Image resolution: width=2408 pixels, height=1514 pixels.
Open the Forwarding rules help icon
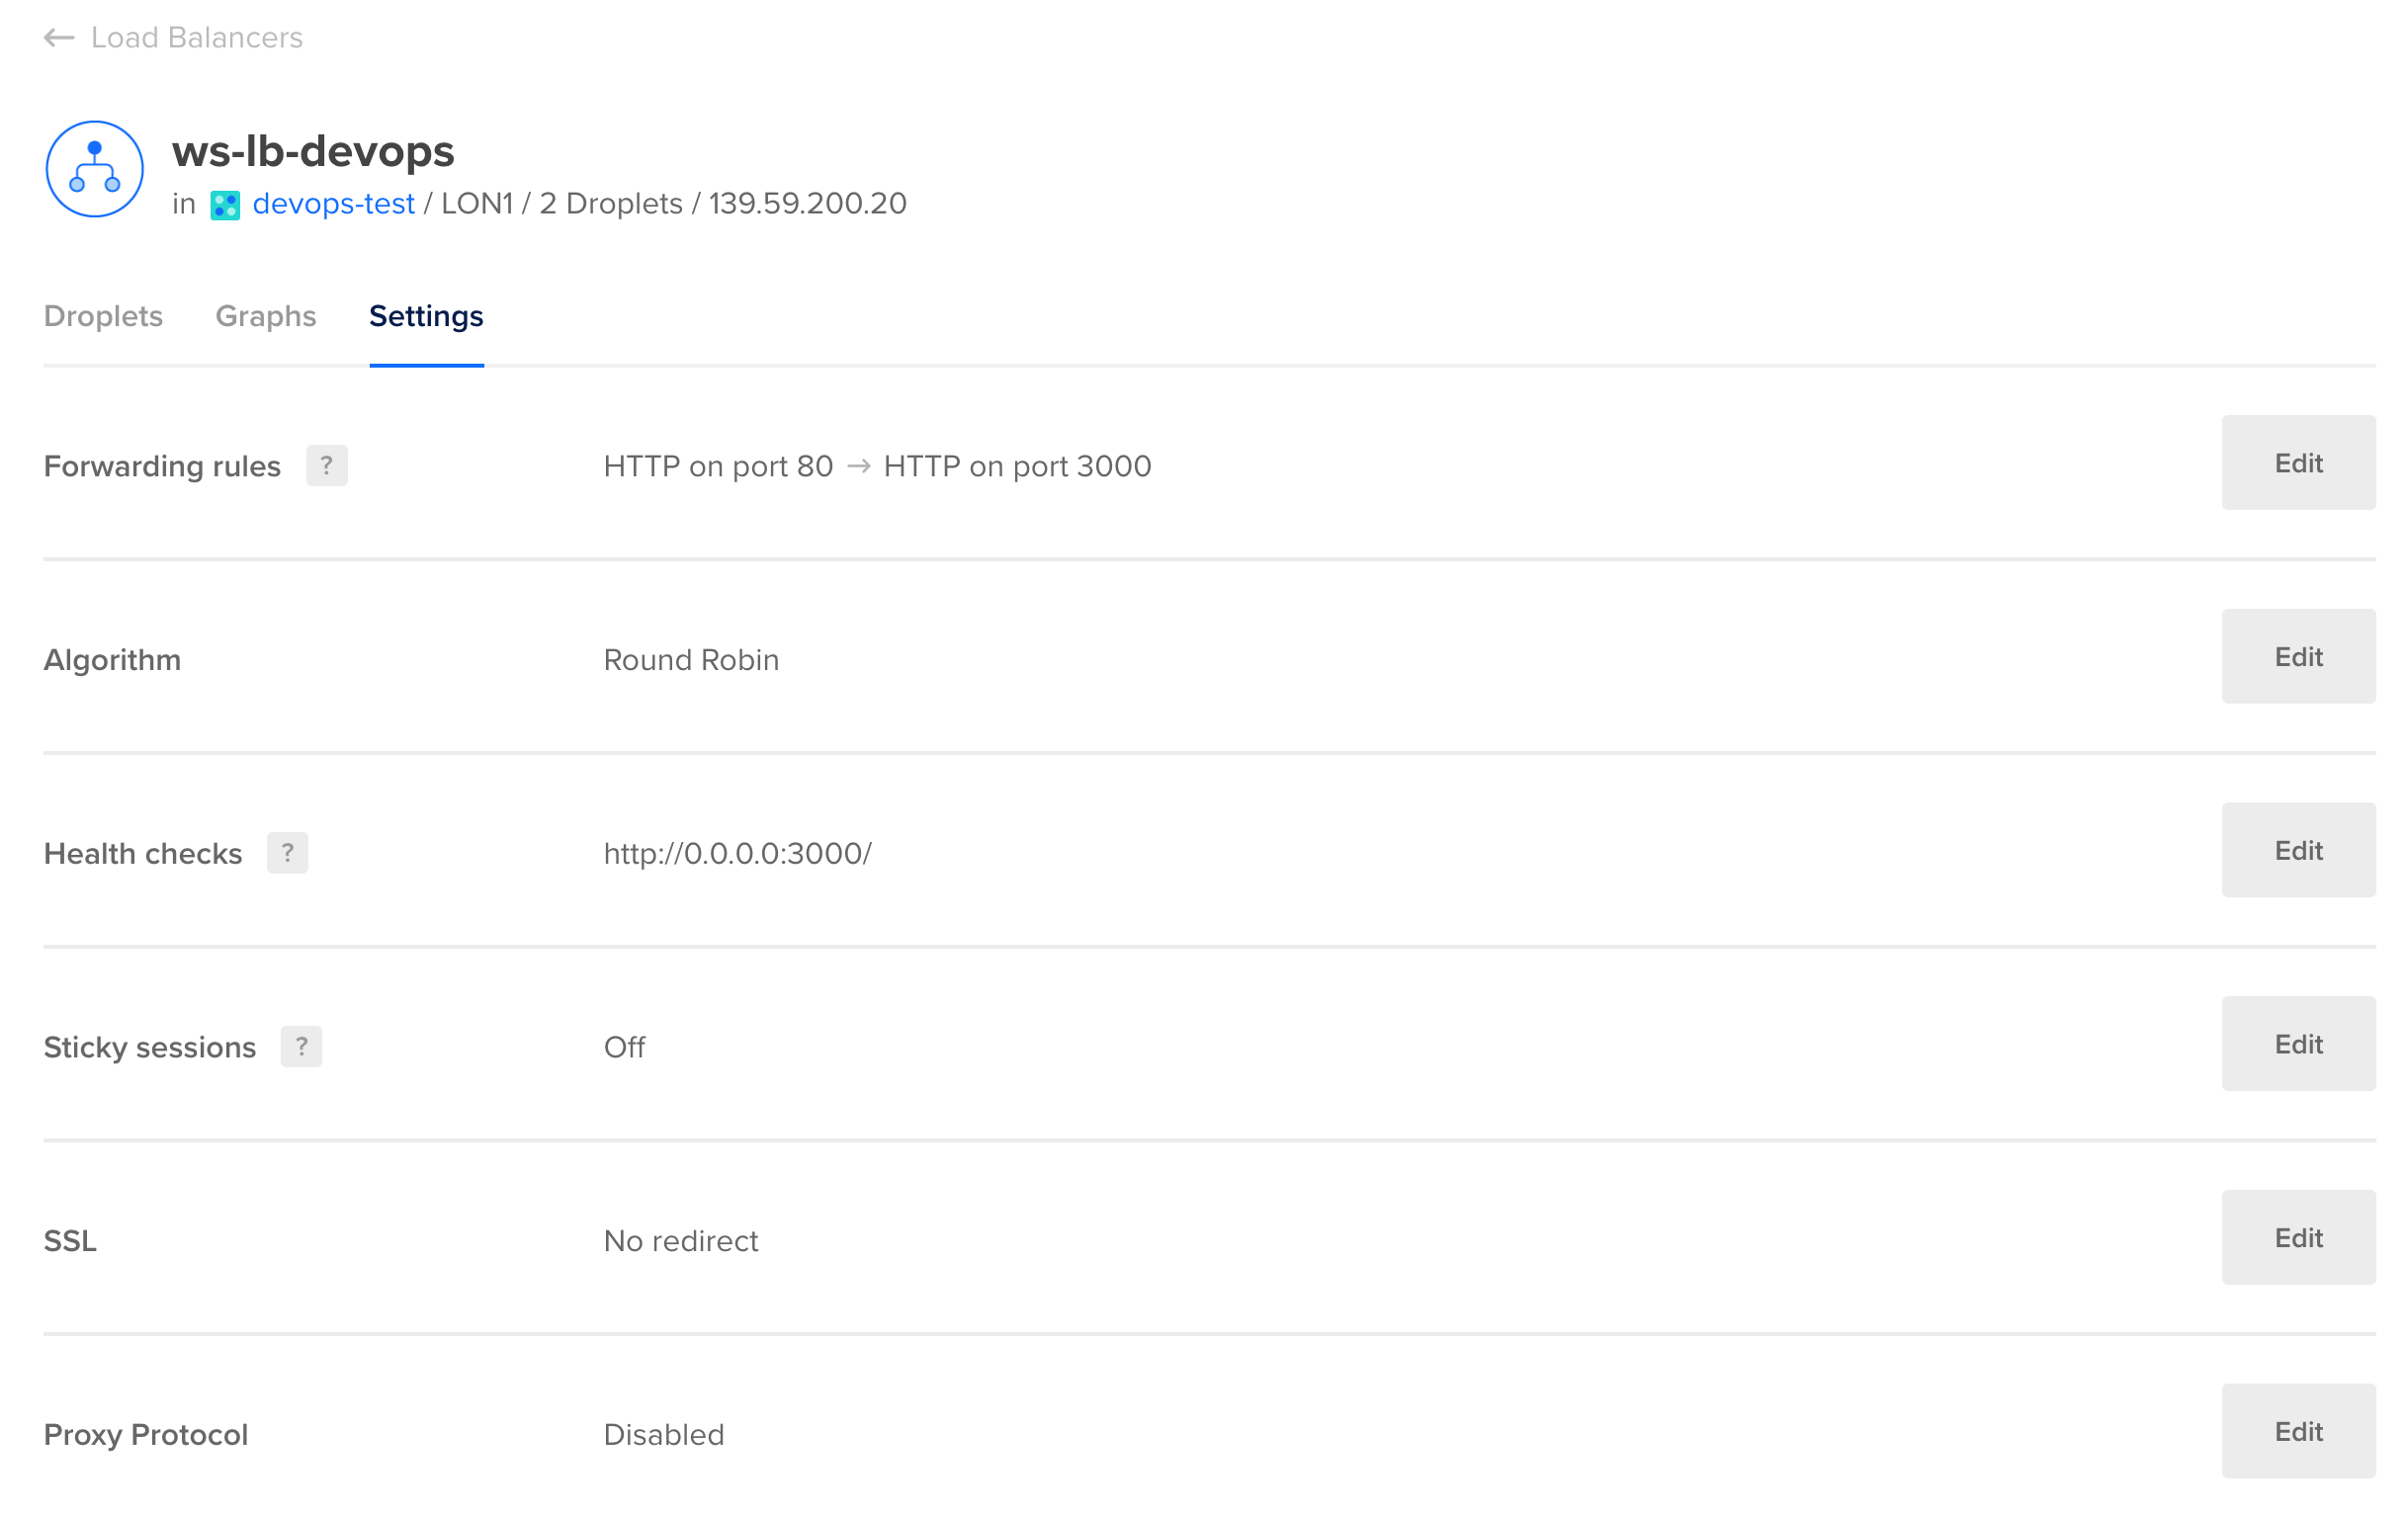click(327, 464)
